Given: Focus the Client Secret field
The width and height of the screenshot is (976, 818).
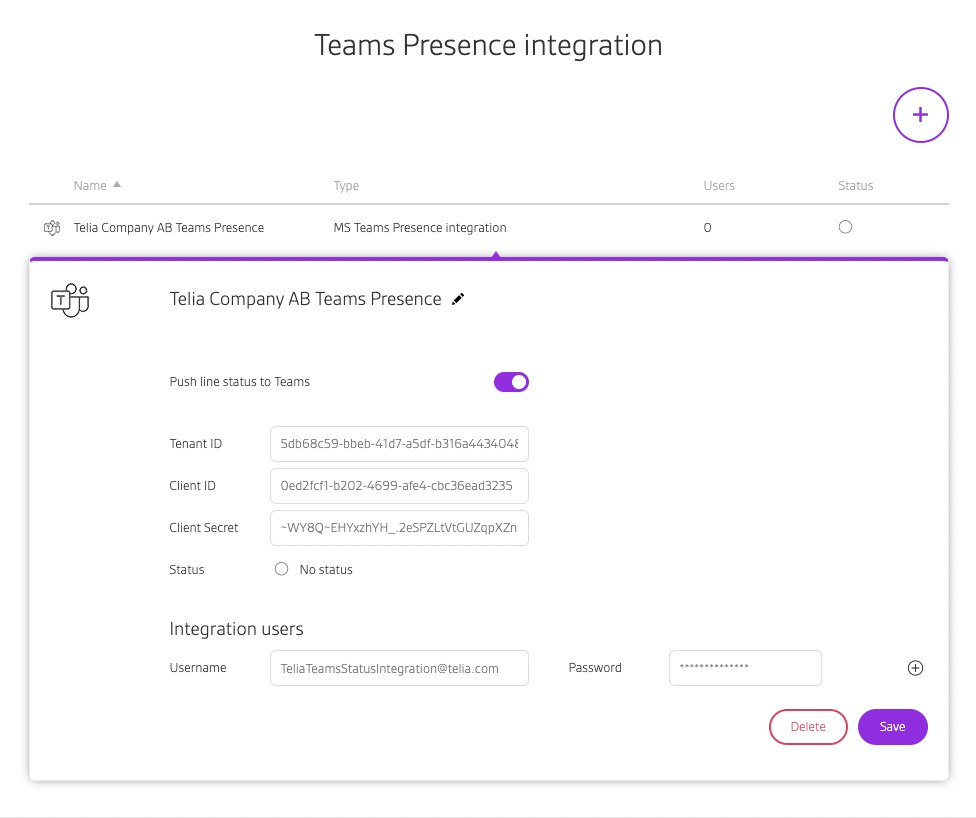Looking at the screenshot, I should (399, 528).
